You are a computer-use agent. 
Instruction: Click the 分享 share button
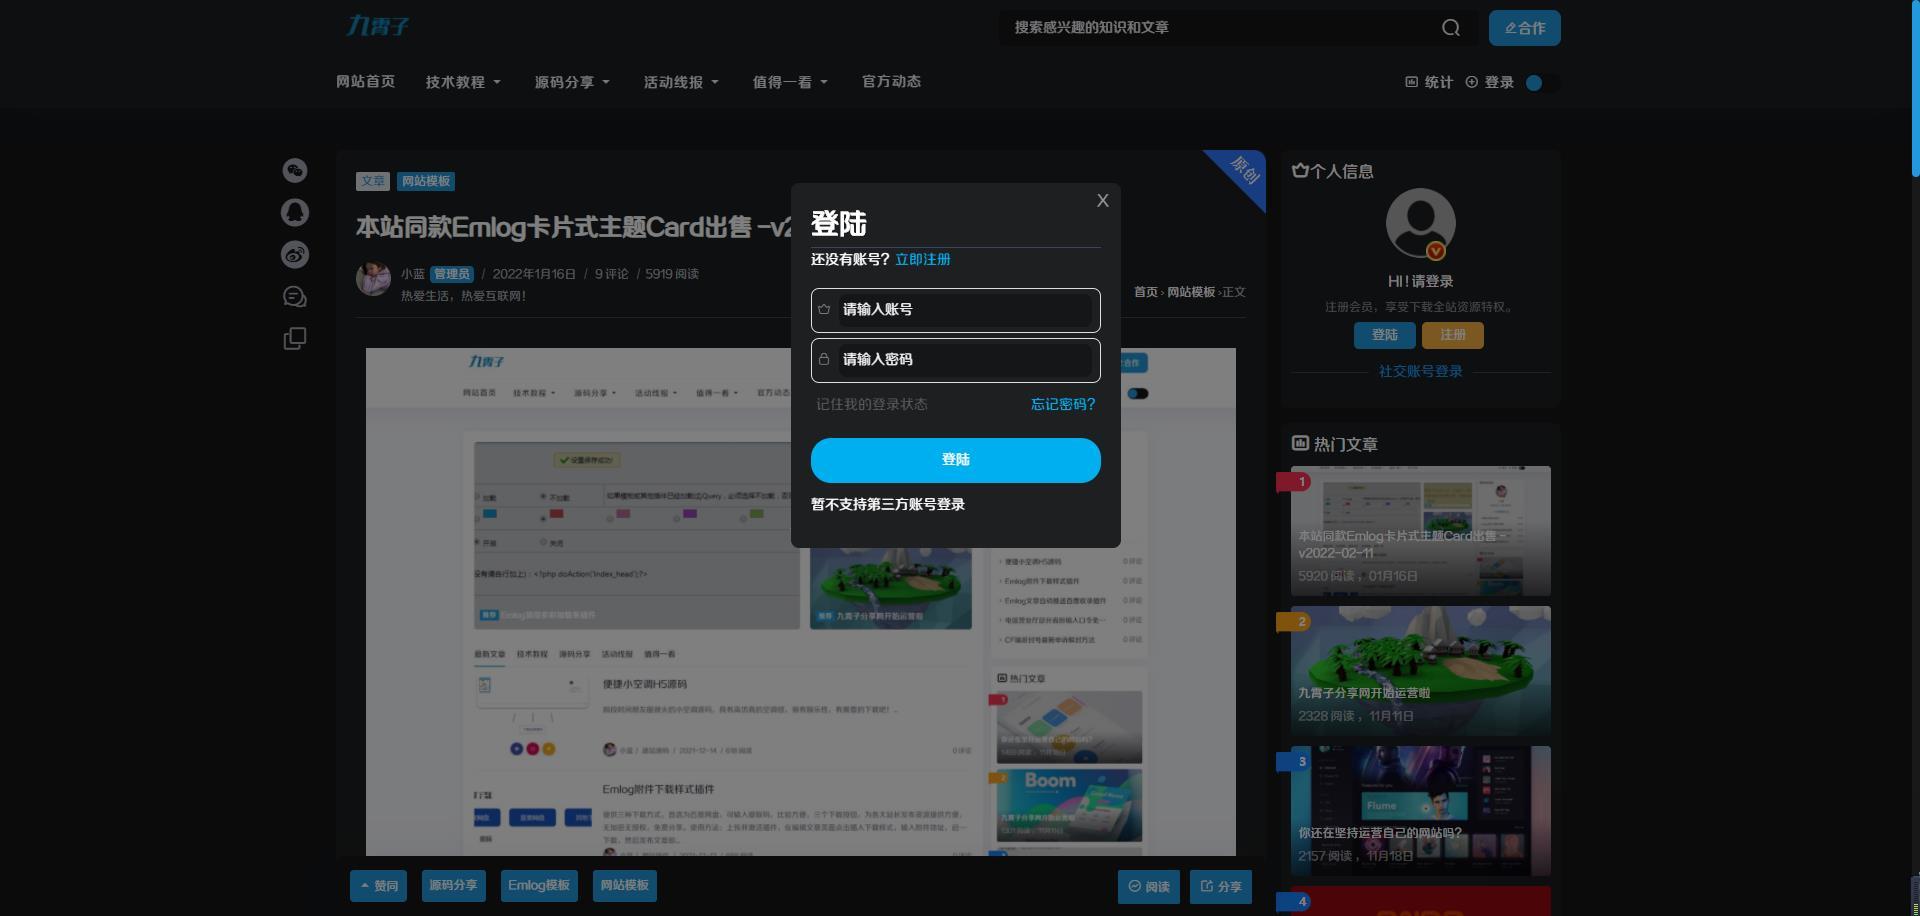[1221, 886]
